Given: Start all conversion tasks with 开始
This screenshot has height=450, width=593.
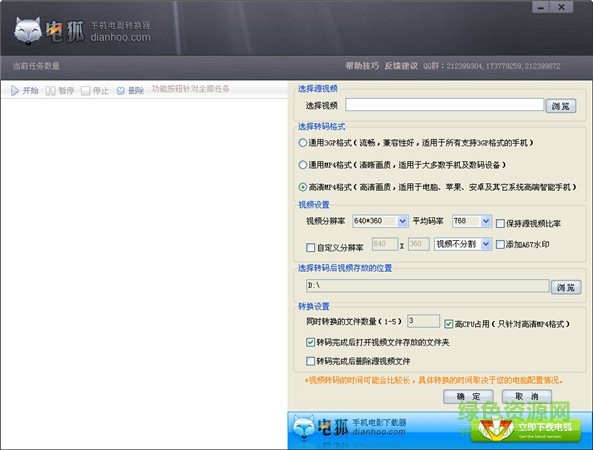Looking at the screenshot, I should (25, 90).
